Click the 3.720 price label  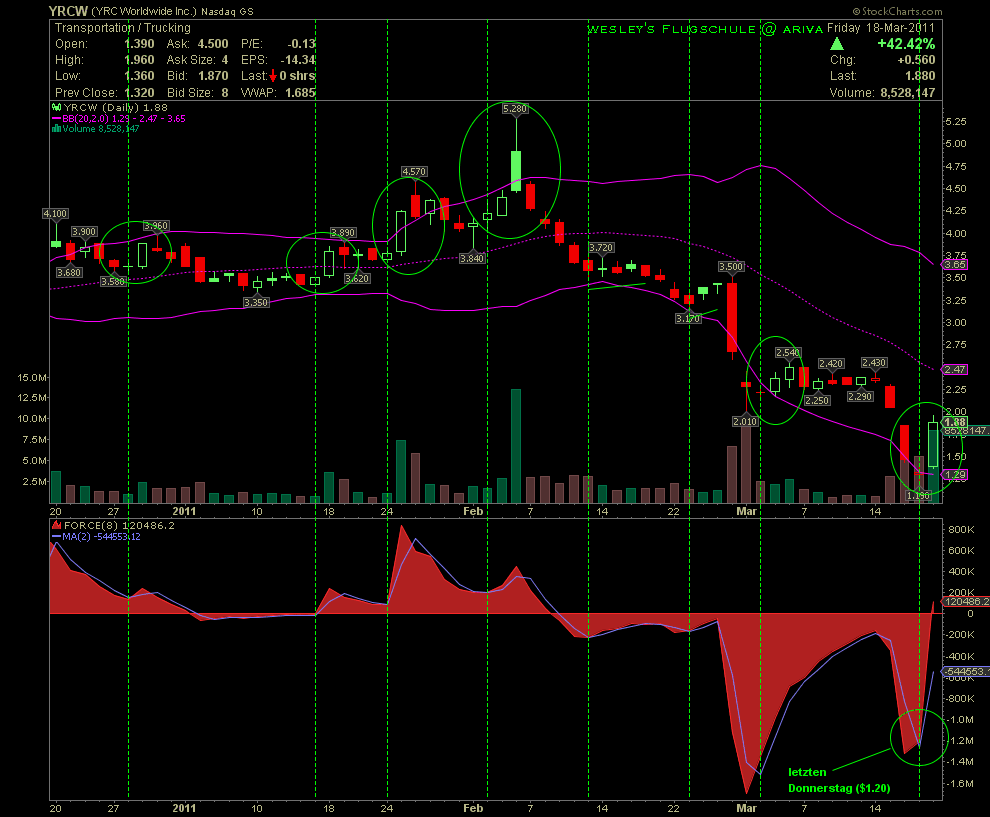point(601,247)
